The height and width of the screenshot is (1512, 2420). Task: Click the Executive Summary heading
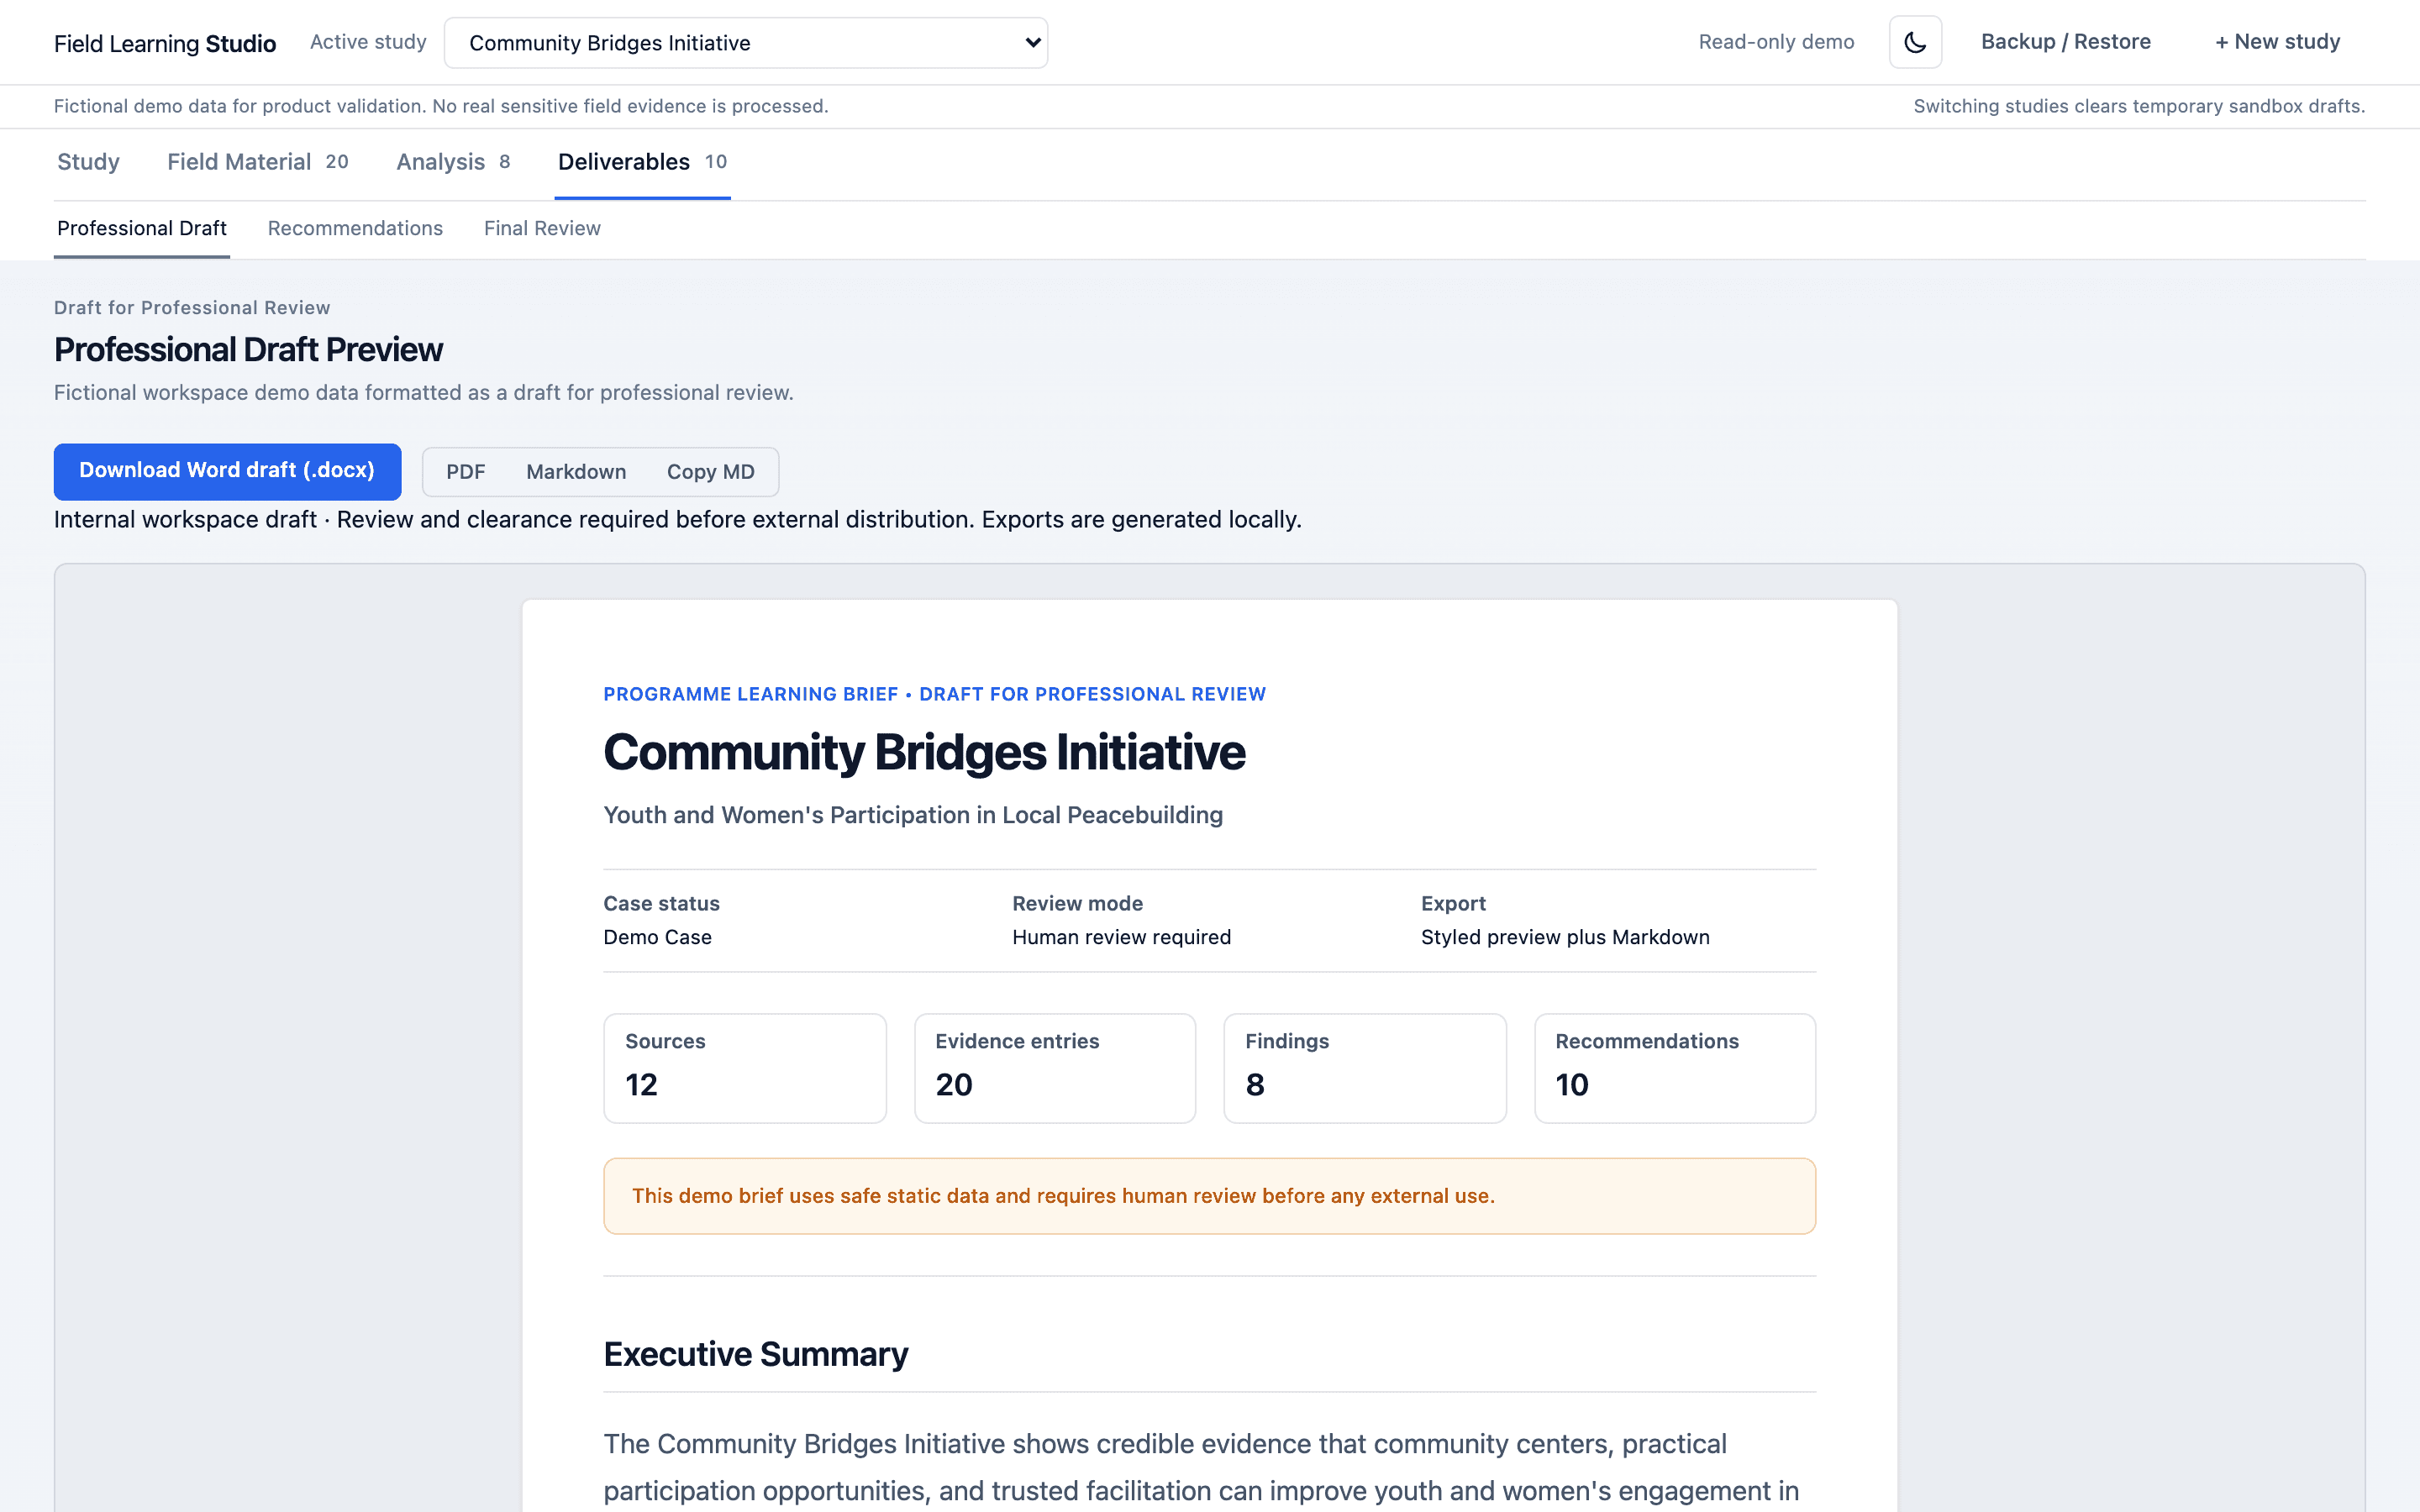pyautogui.click(x=756, y=1354)
